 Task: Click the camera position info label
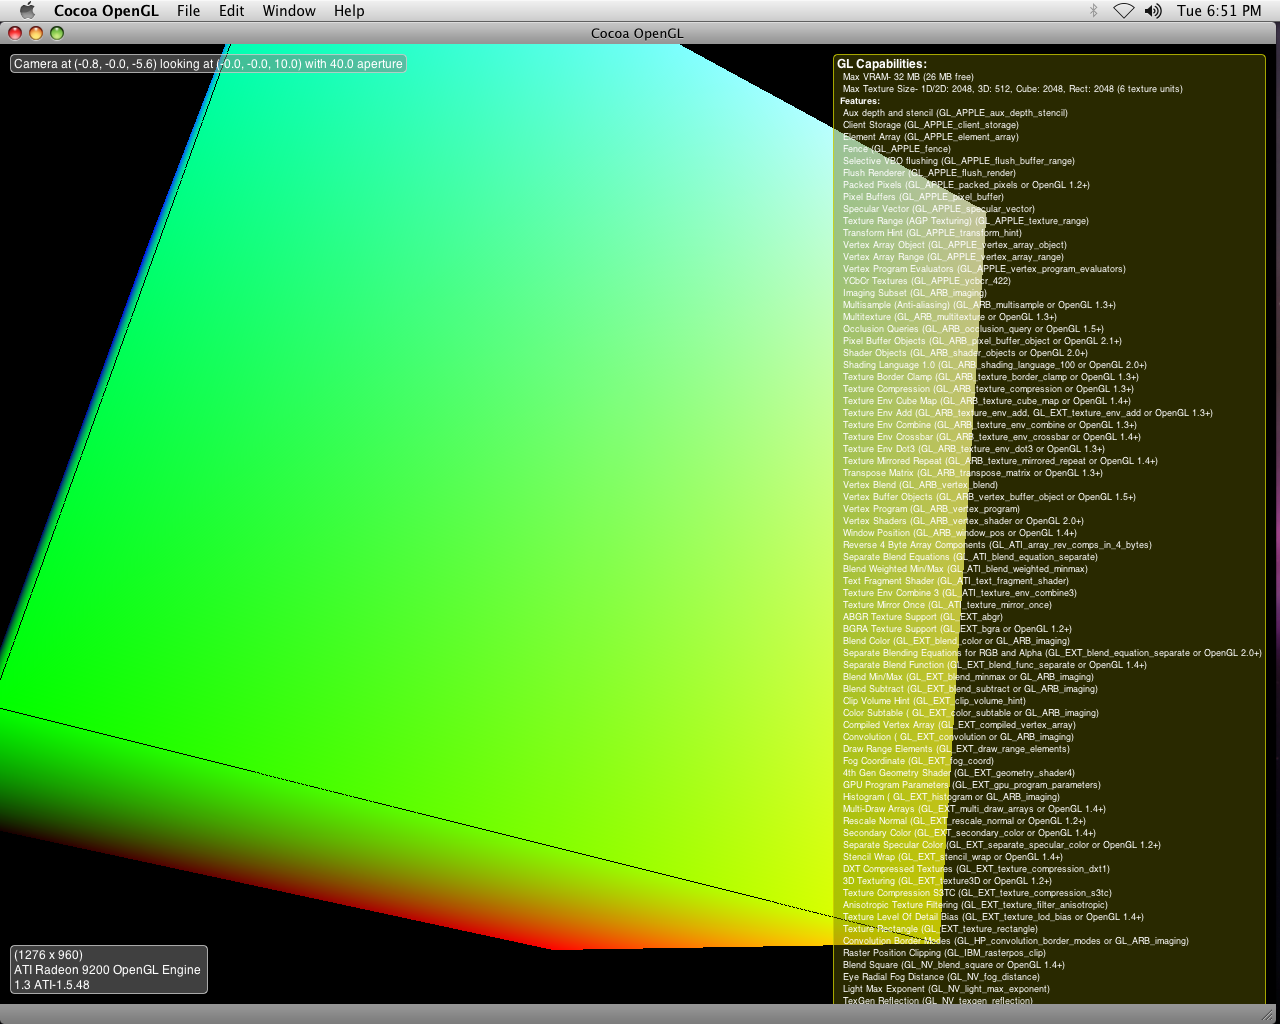tap(208, 64)
